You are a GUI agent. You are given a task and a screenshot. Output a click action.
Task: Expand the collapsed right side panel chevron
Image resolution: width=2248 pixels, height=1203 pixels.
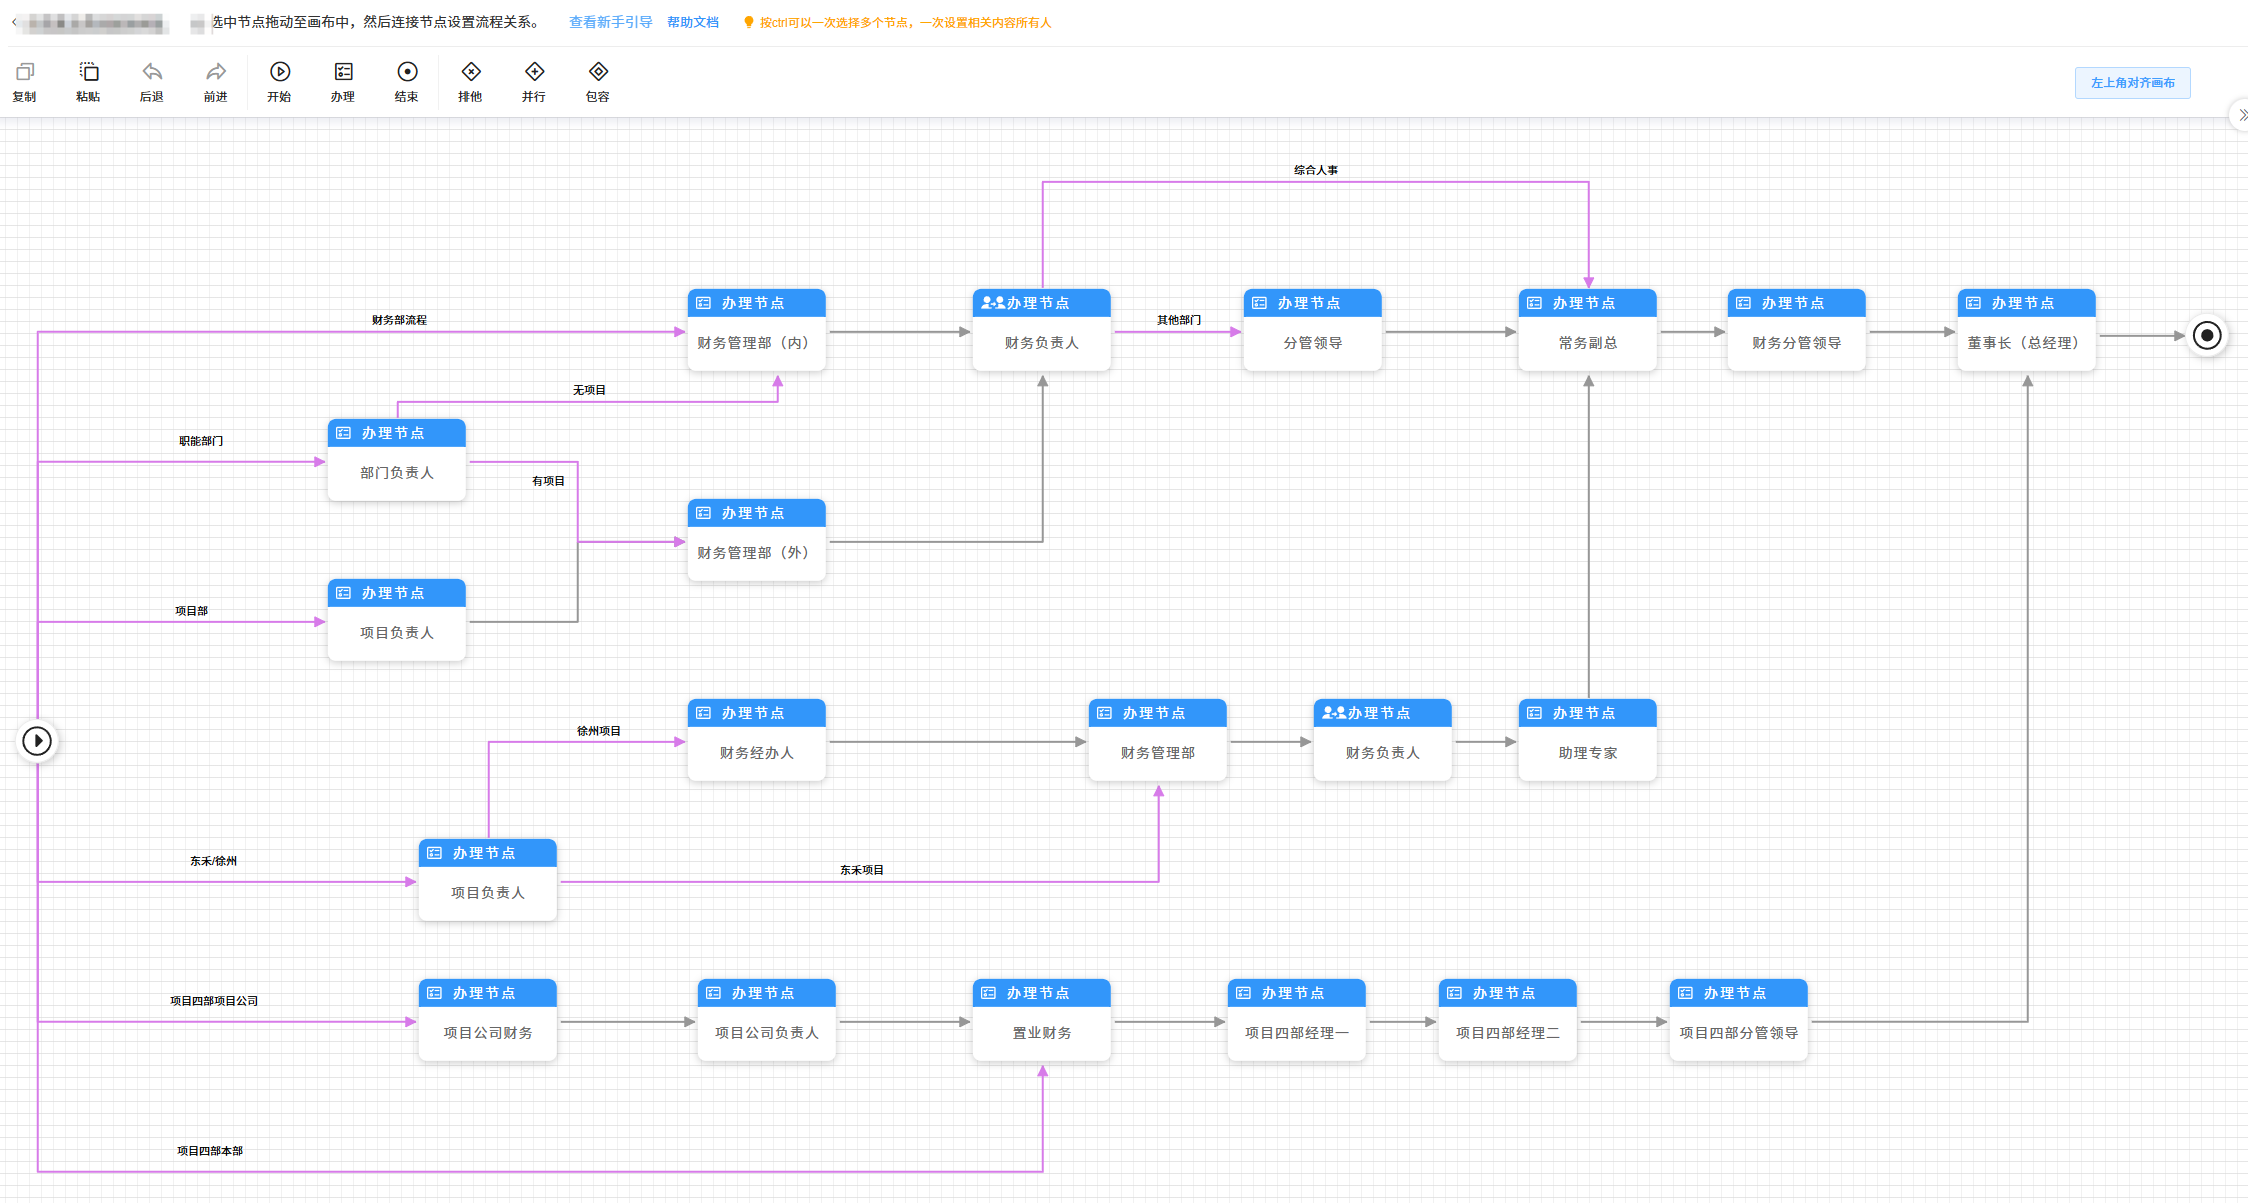[2241, 115]
